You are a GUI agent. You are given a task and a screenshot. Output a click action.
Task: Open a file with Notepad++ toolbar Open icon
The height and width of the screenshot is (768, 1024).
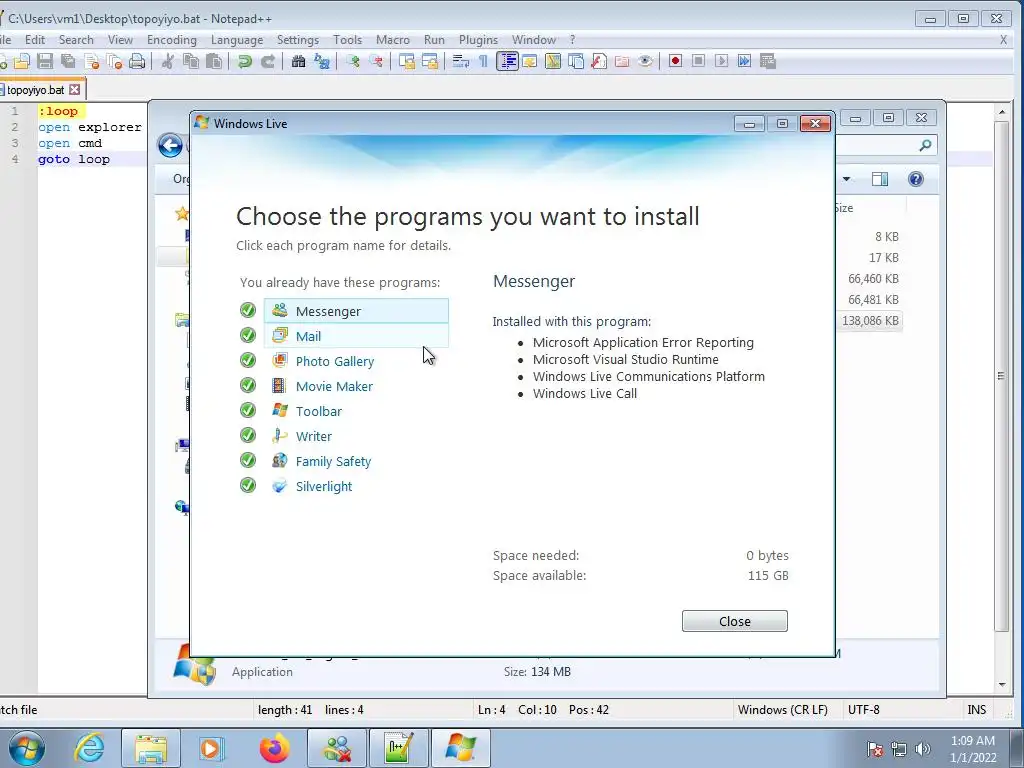pos(22,61)
